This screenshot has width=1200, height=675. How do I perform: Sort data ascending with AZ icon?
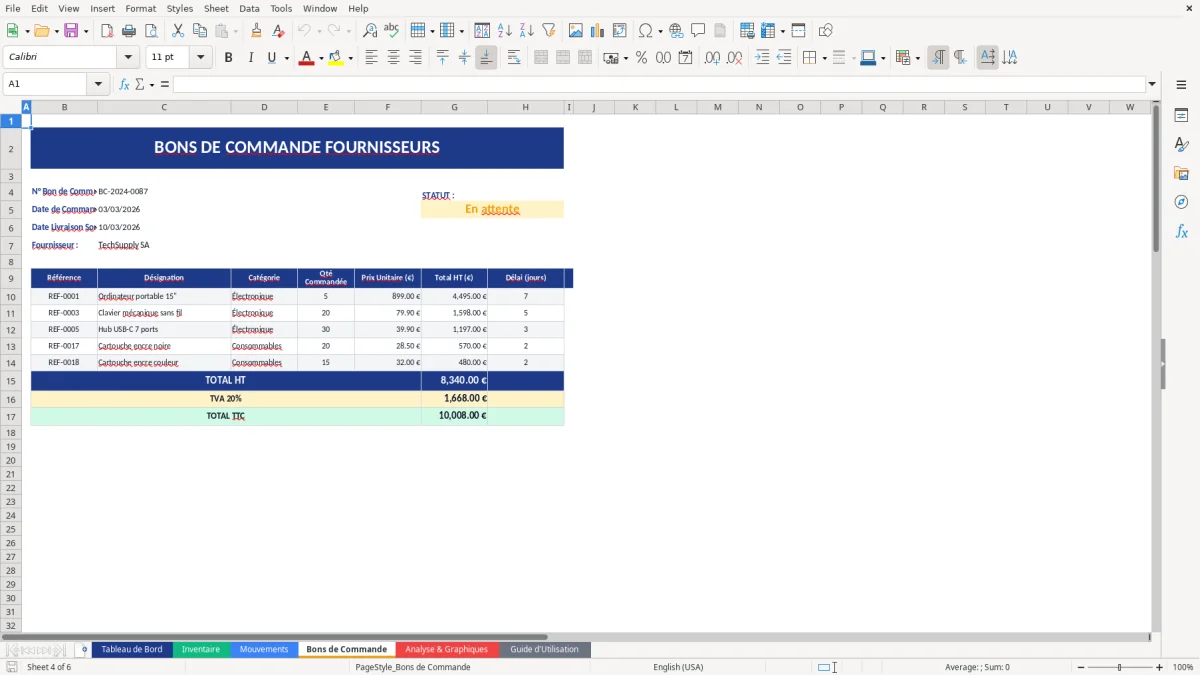coord(503,30)
